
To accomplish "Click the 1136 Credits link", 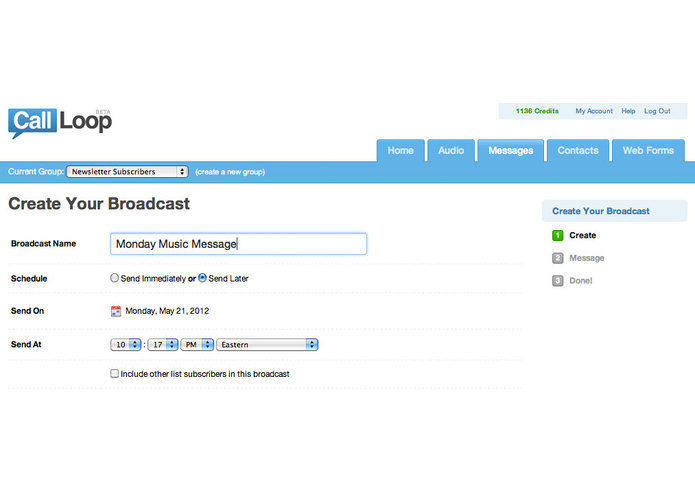I will tap(537, 111).
